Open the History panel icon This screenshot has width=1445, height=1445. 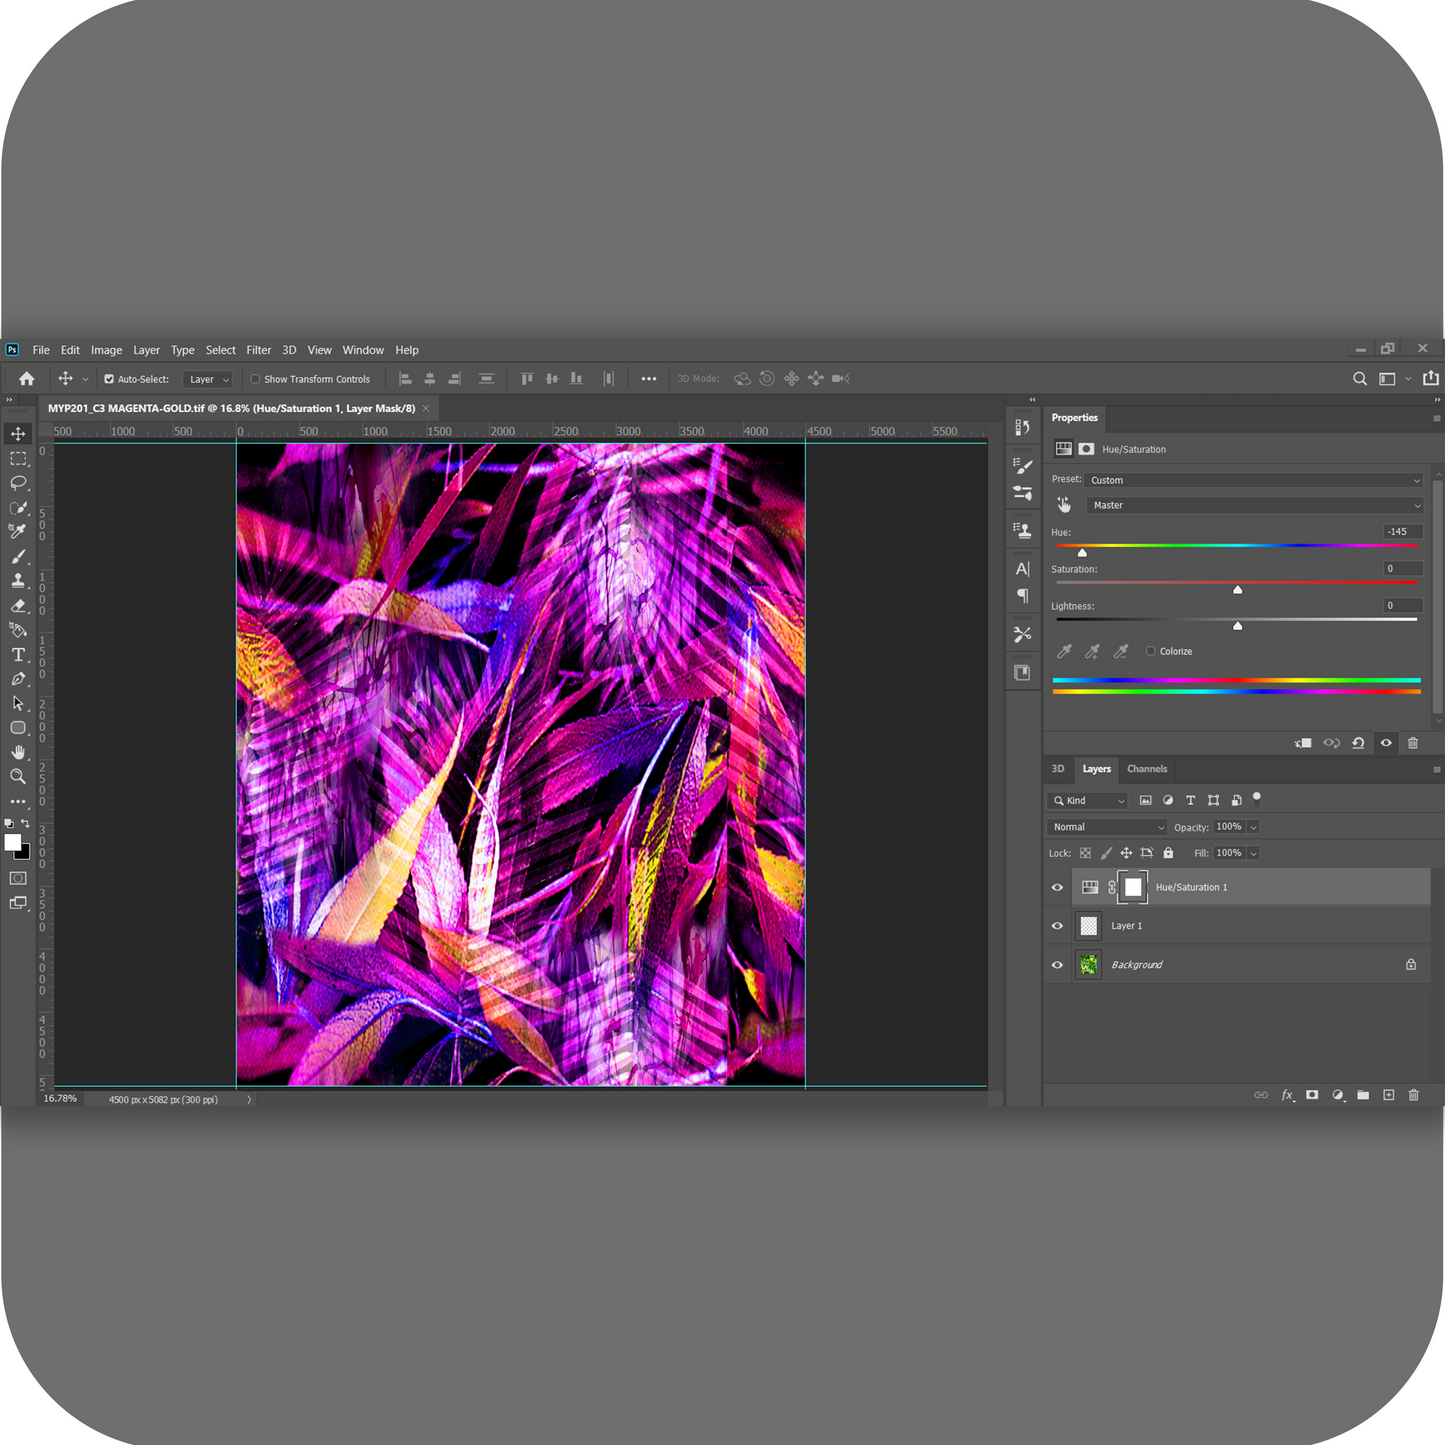(1022, 428)
